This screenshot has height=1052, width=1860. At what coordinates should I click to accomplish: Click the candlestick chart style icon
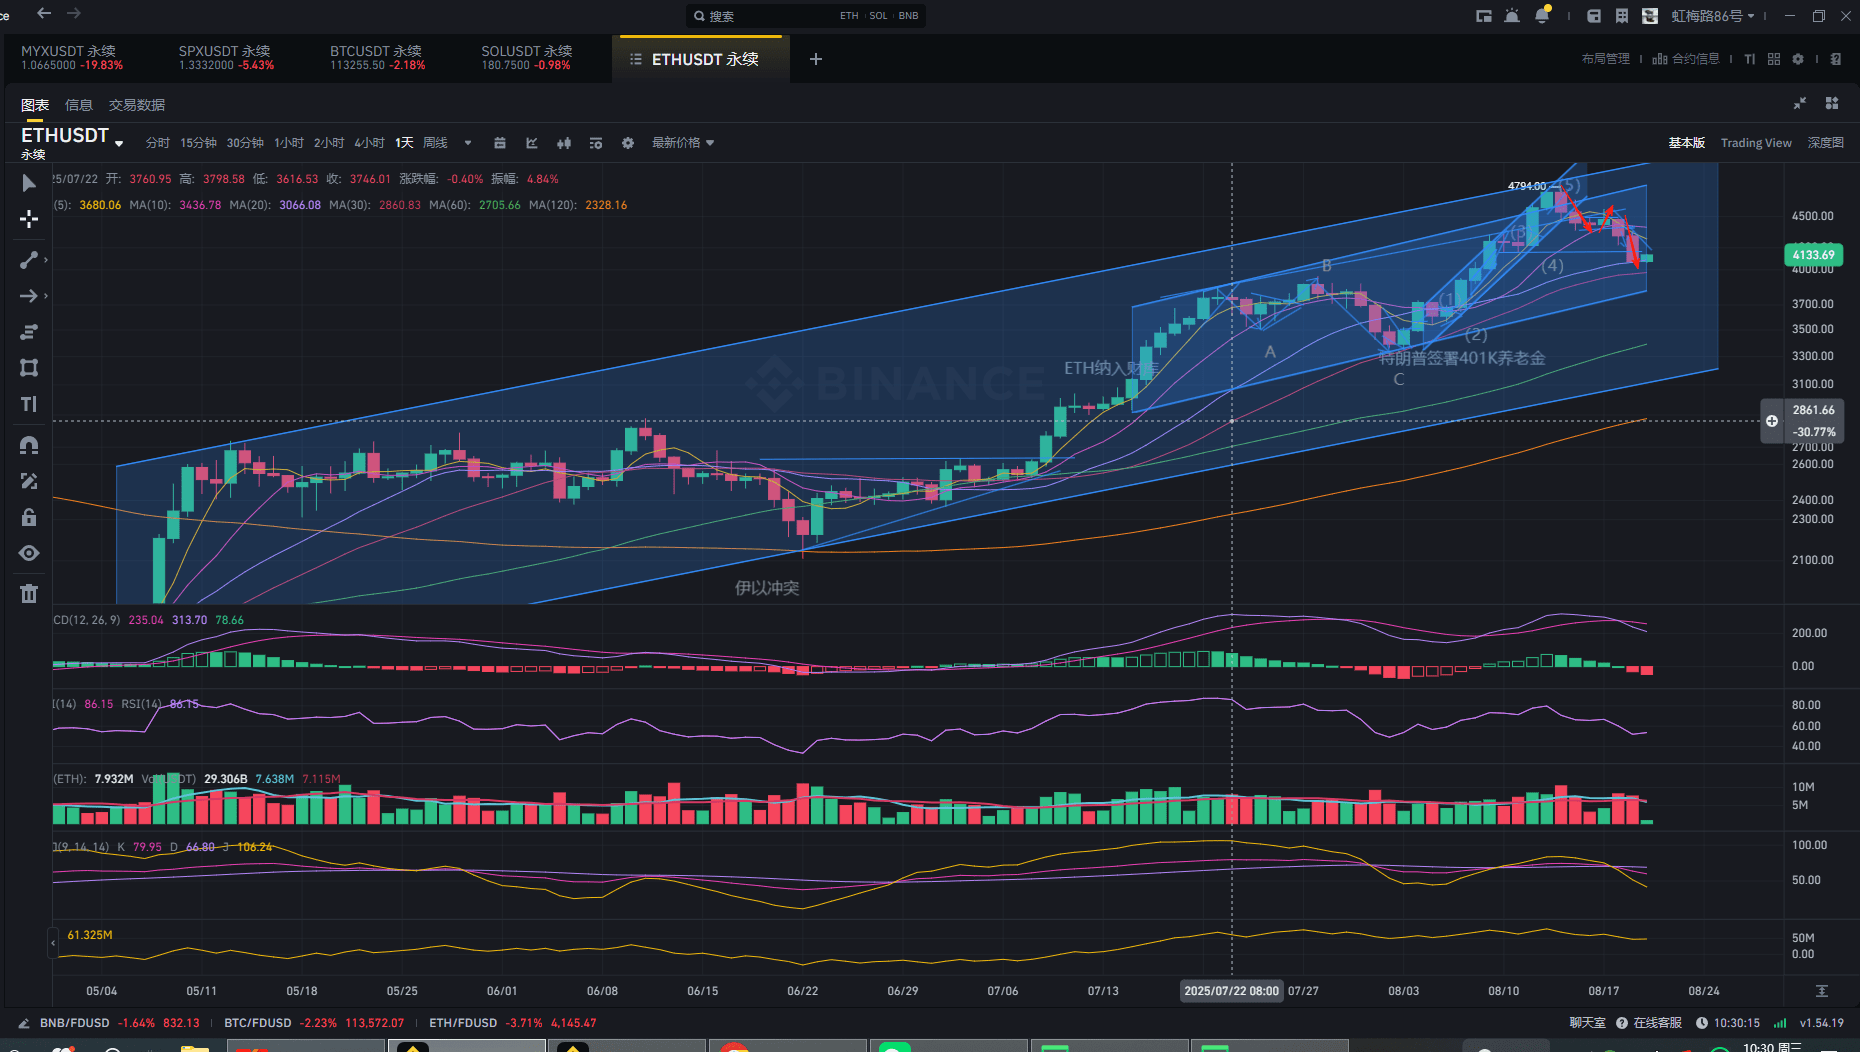(x=564, y=143)
